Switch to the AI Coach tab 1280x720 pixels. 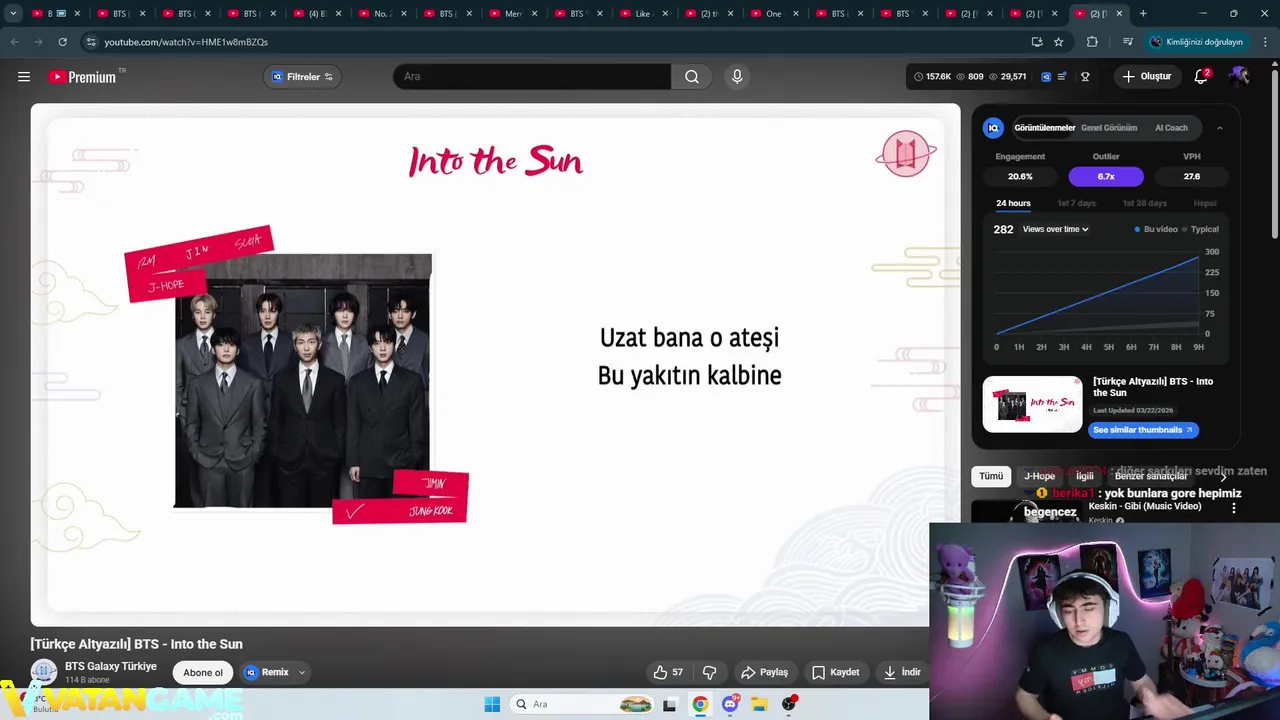pyautogui.click(x=1171, y=128)
